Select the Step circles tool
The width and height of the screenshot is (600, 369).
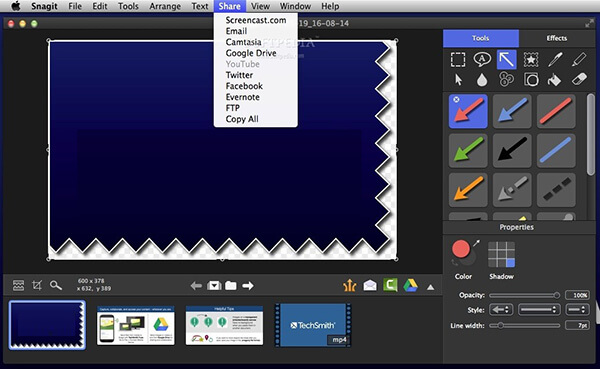pos(507,80)
